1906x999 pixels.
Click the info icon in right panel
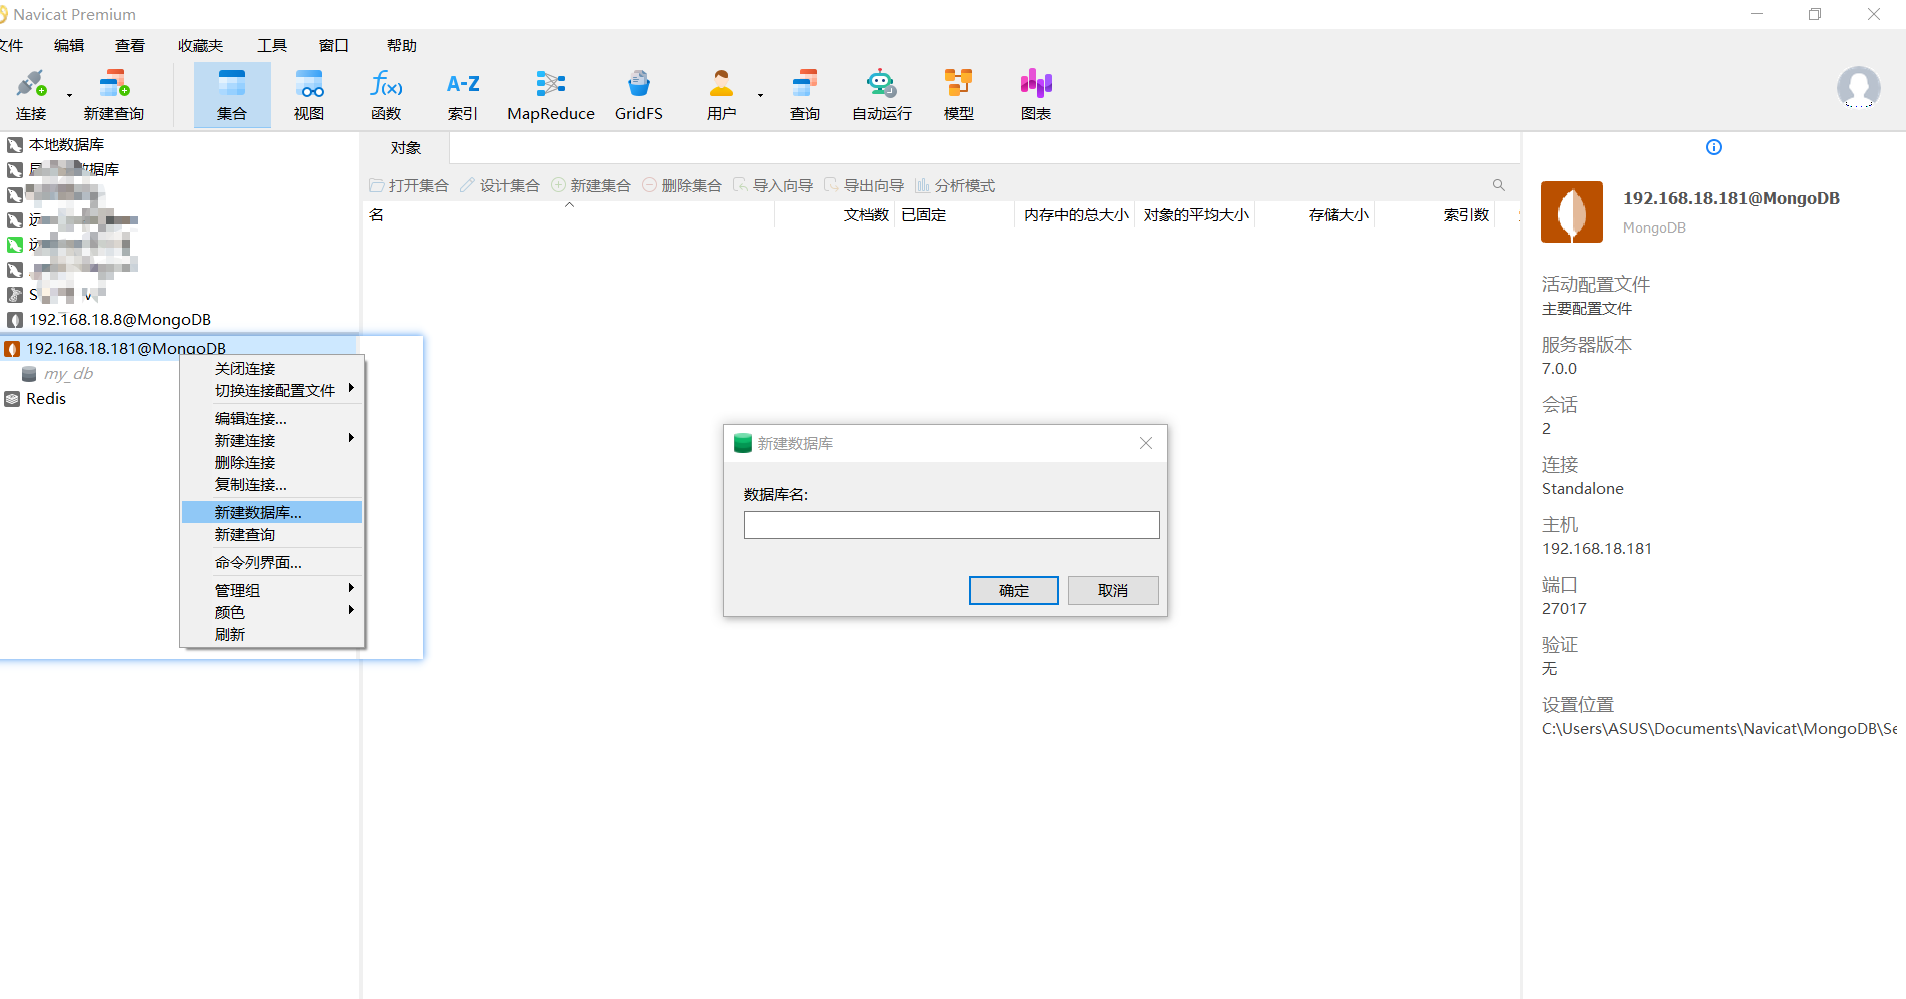coord(1714,147)
